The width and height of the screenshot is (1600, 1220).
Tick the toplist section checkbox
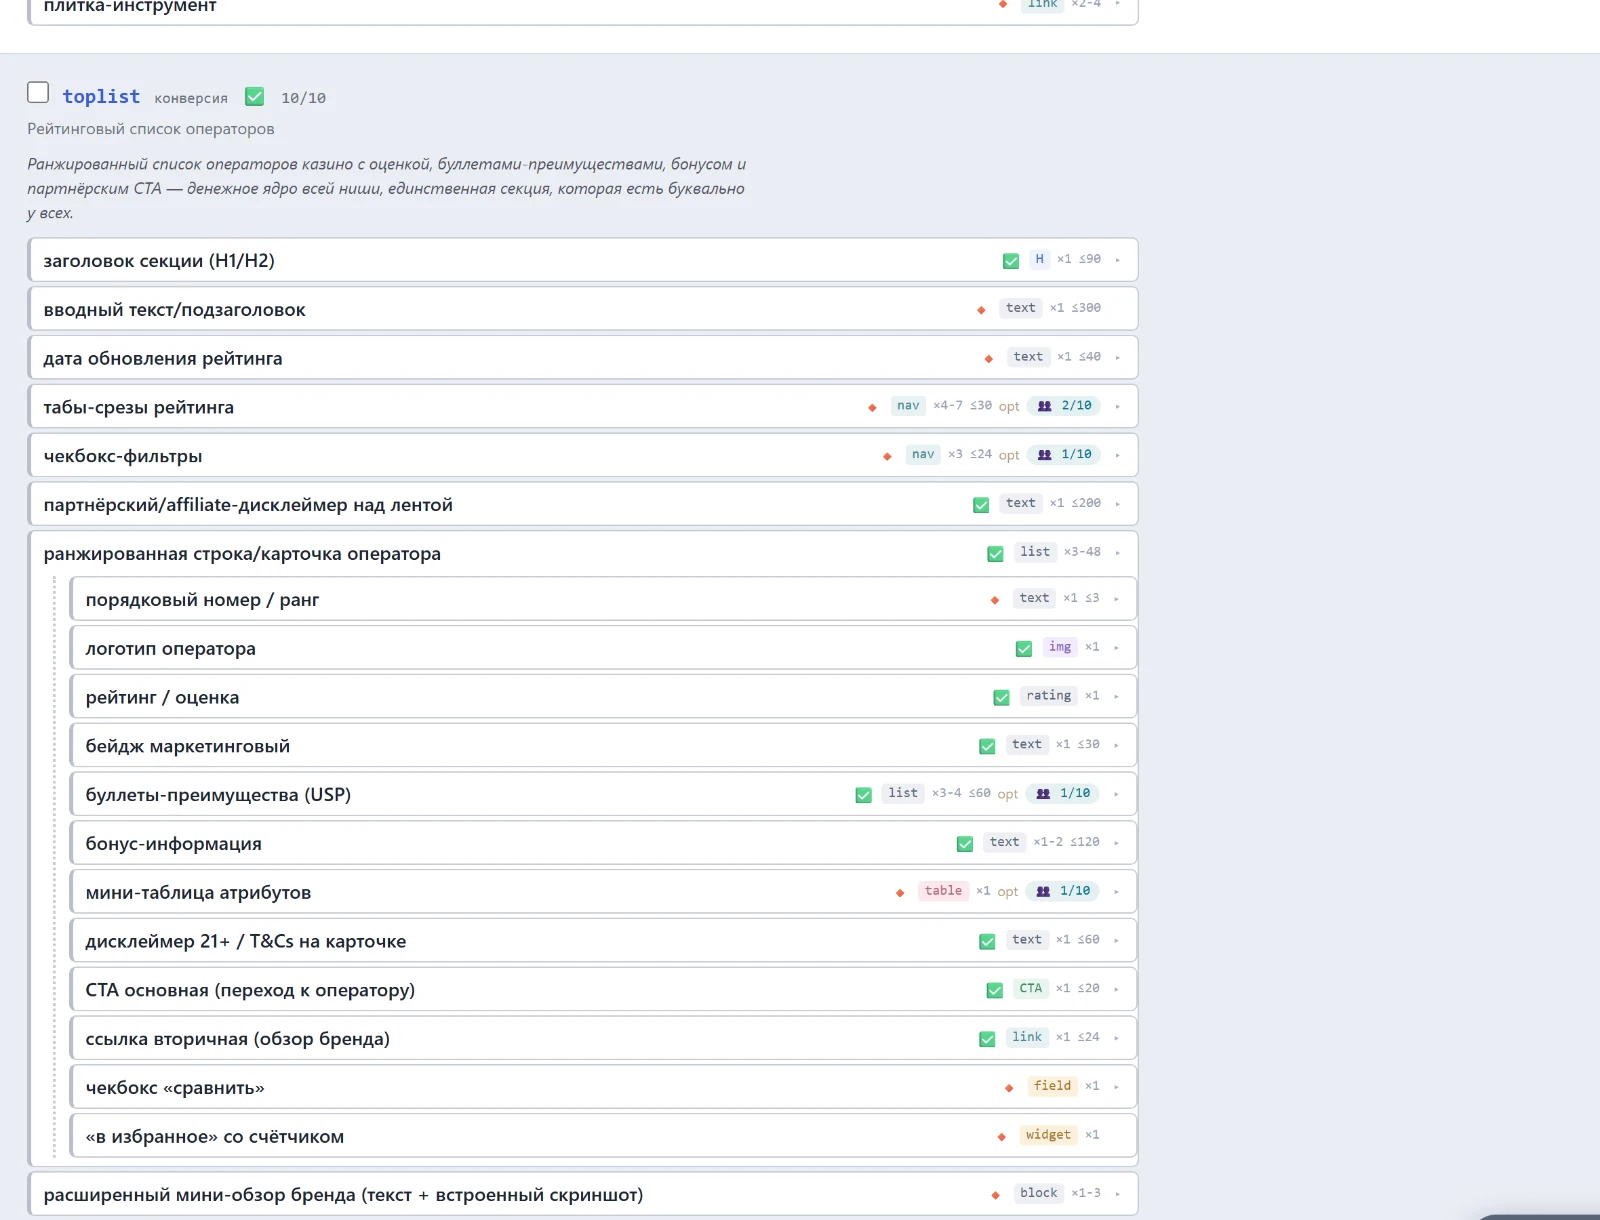click(x=38, y=92)
